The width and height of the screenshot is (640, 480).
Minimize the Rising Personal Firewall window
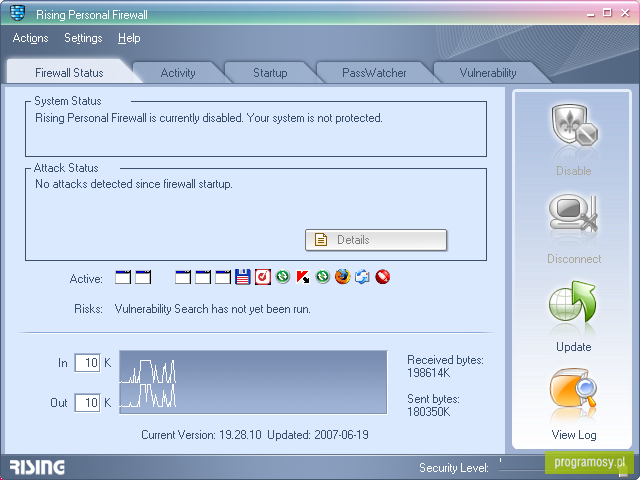(591, 13)
